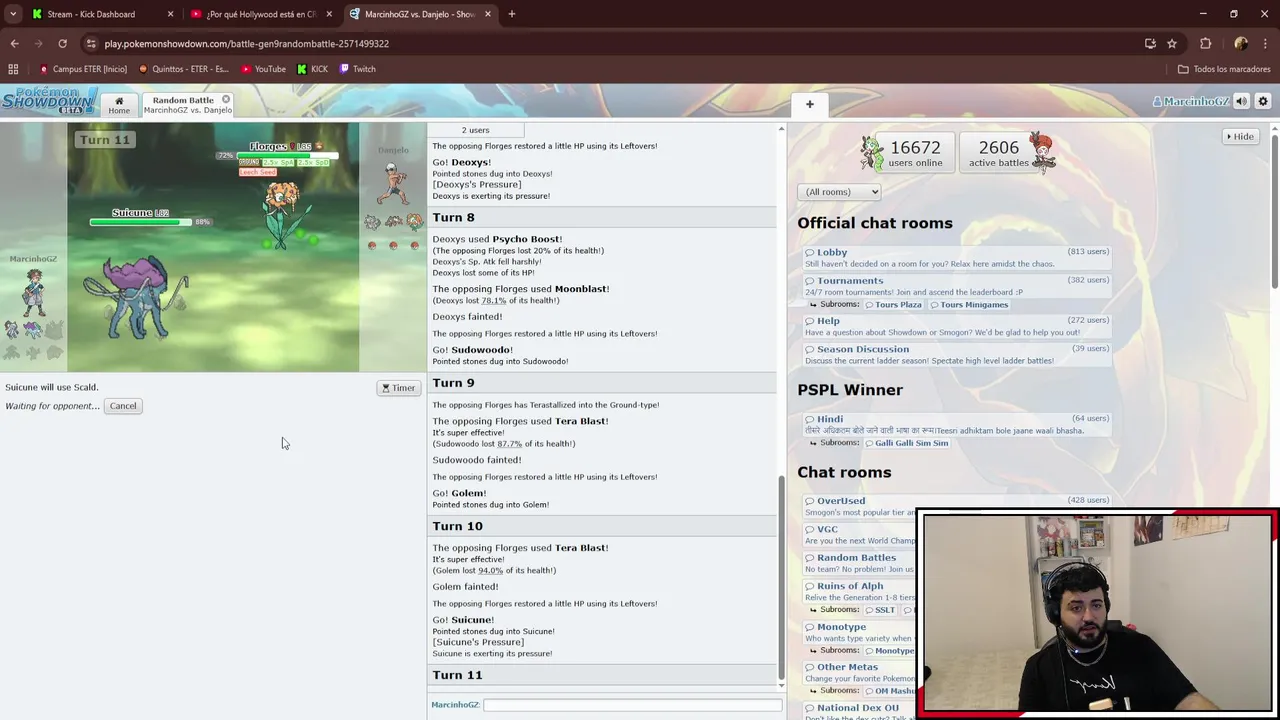Click opposing Florges' HP bar
The height and width of the screenshot is (720, 1280).
coord(287,156)
